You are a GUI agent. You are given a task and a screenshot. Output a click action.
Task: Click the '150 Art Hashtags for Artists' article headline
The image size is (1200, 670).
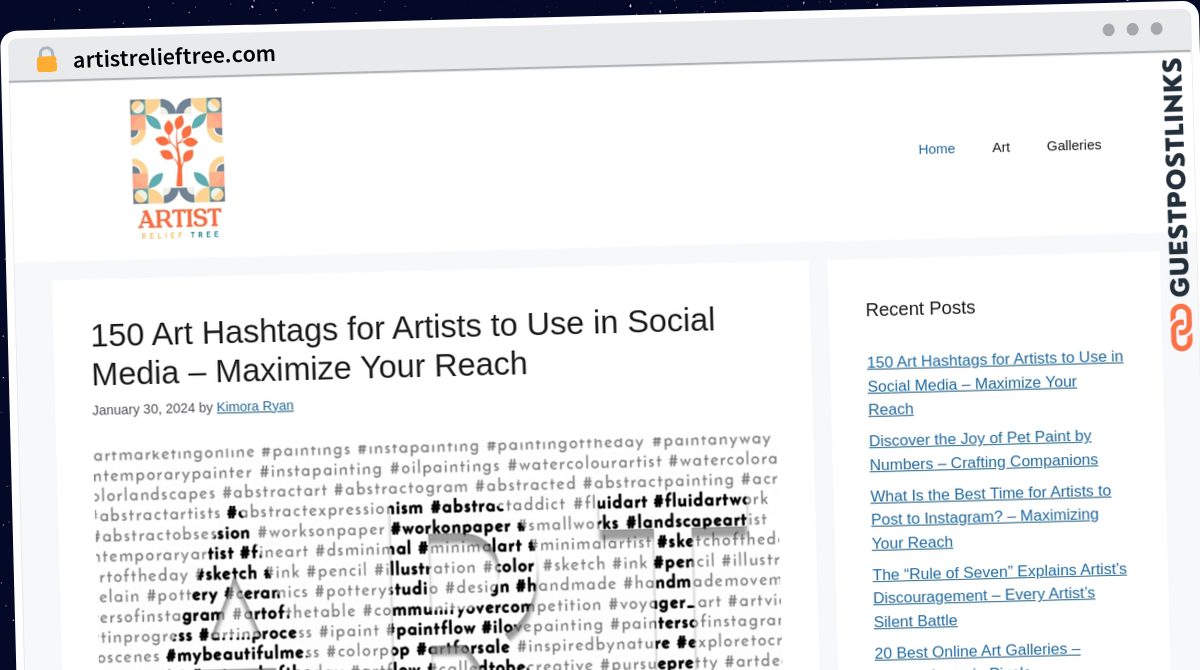404,345
